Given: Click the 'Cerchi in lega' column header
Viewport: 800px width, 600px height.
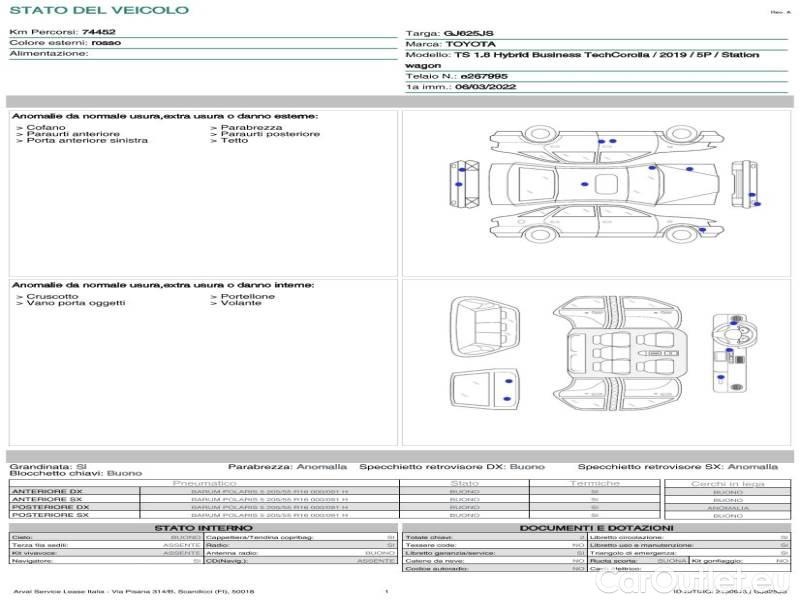Looking at the screenshot, I should tap(727, 484).
